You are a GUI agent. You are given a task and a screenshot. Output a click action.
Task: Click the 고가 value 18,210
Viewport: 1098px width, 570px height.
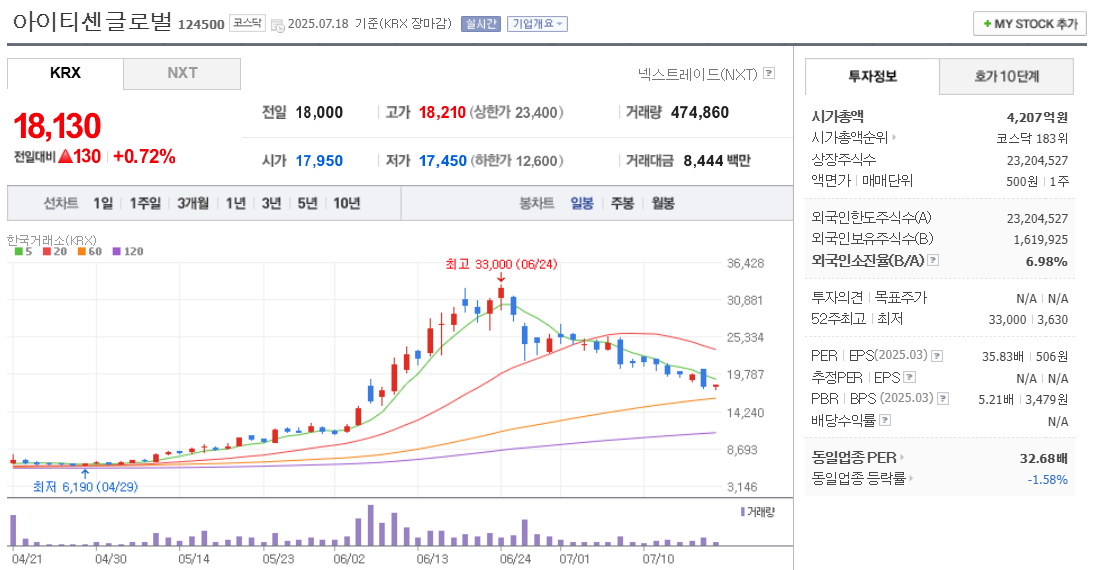click(x=442, y=113)
